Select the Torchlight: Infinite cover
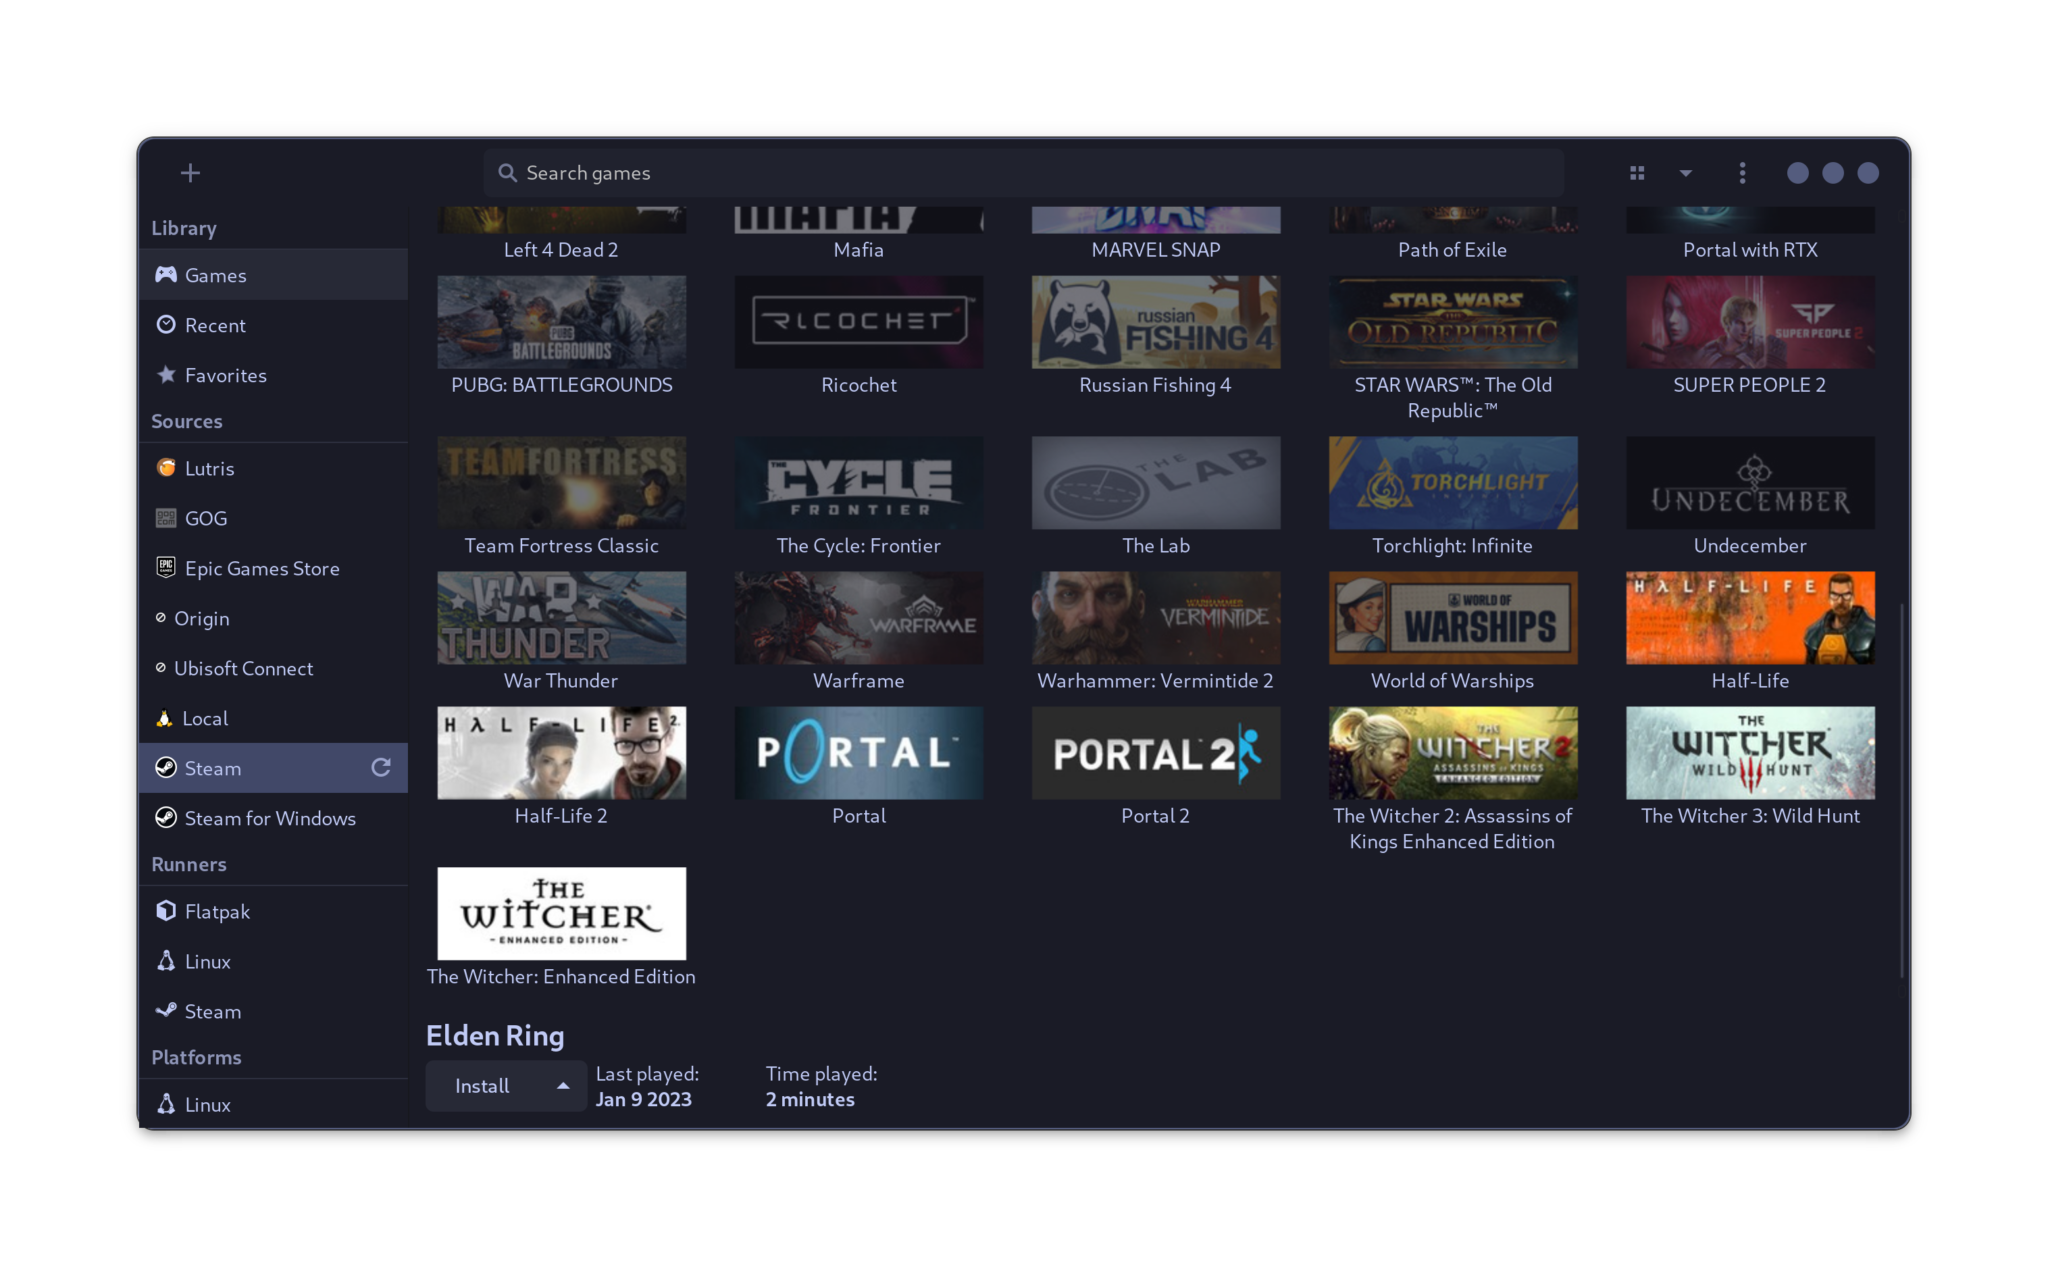Image resolution: width=2048 pixels, height=1267 pixels. (1452, 482)
